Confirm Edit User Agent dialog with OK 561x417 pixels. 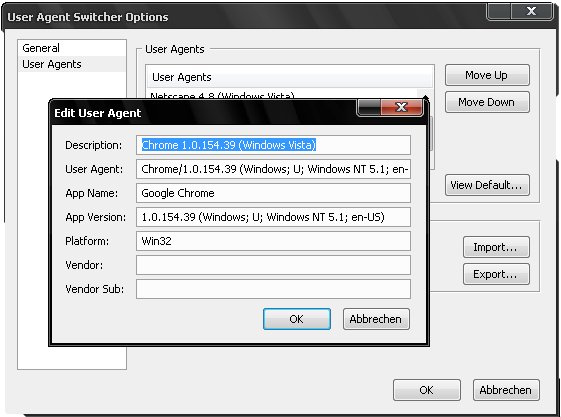pyautogui.click(x=297, y=319)
